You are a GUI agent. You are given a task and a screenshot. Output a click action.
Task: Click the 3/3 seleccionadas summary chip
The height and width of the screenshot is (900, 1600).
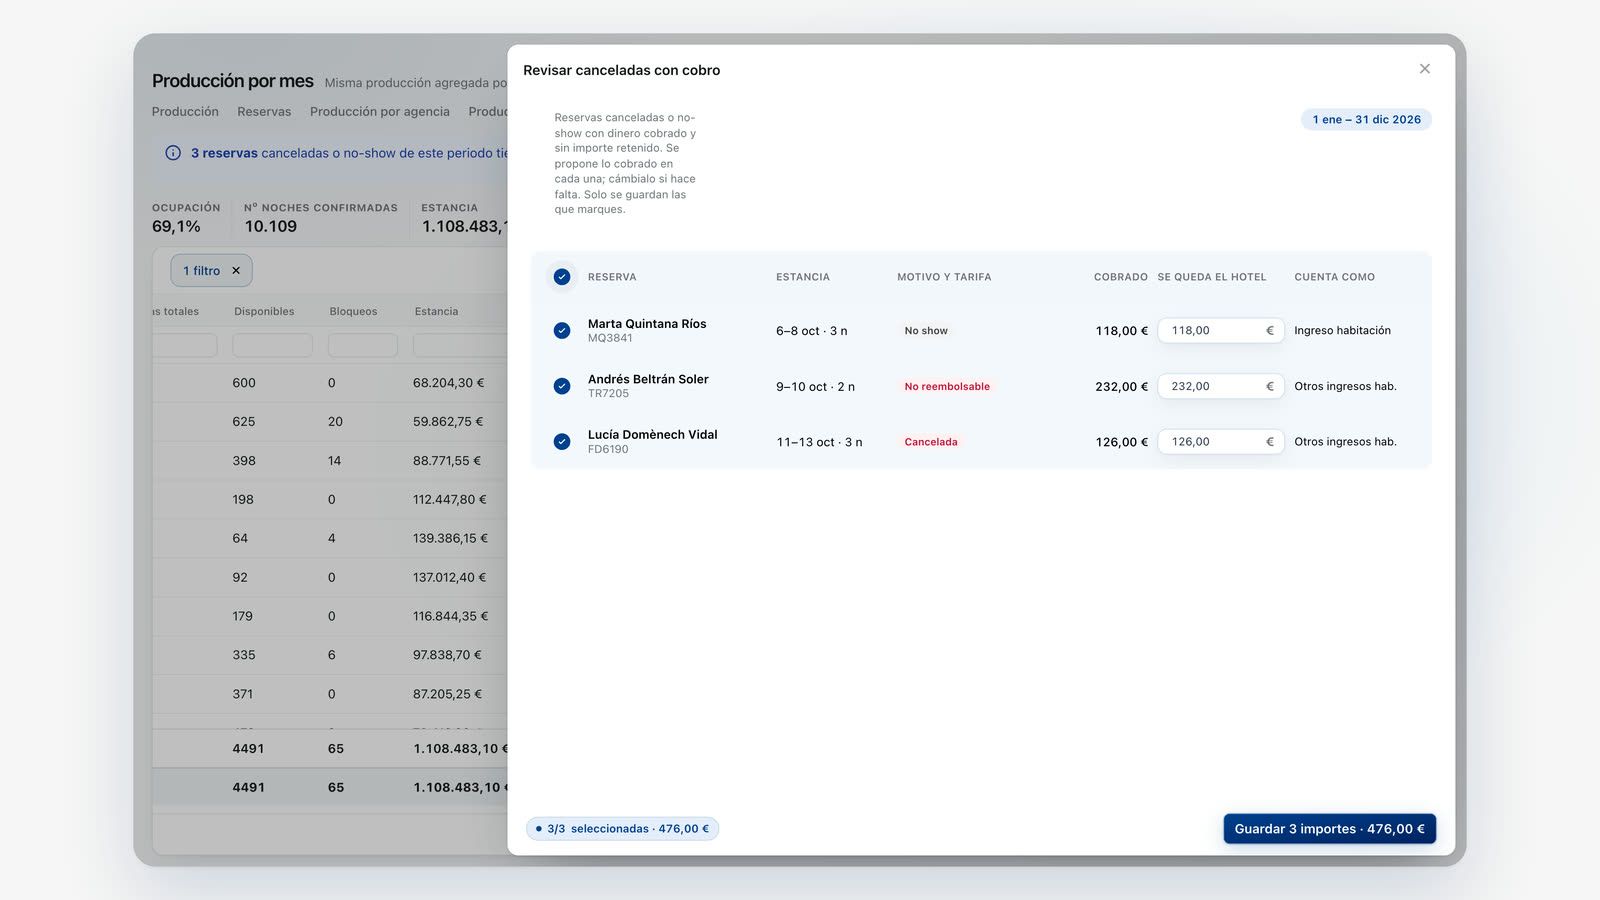[x=622, y=829]
